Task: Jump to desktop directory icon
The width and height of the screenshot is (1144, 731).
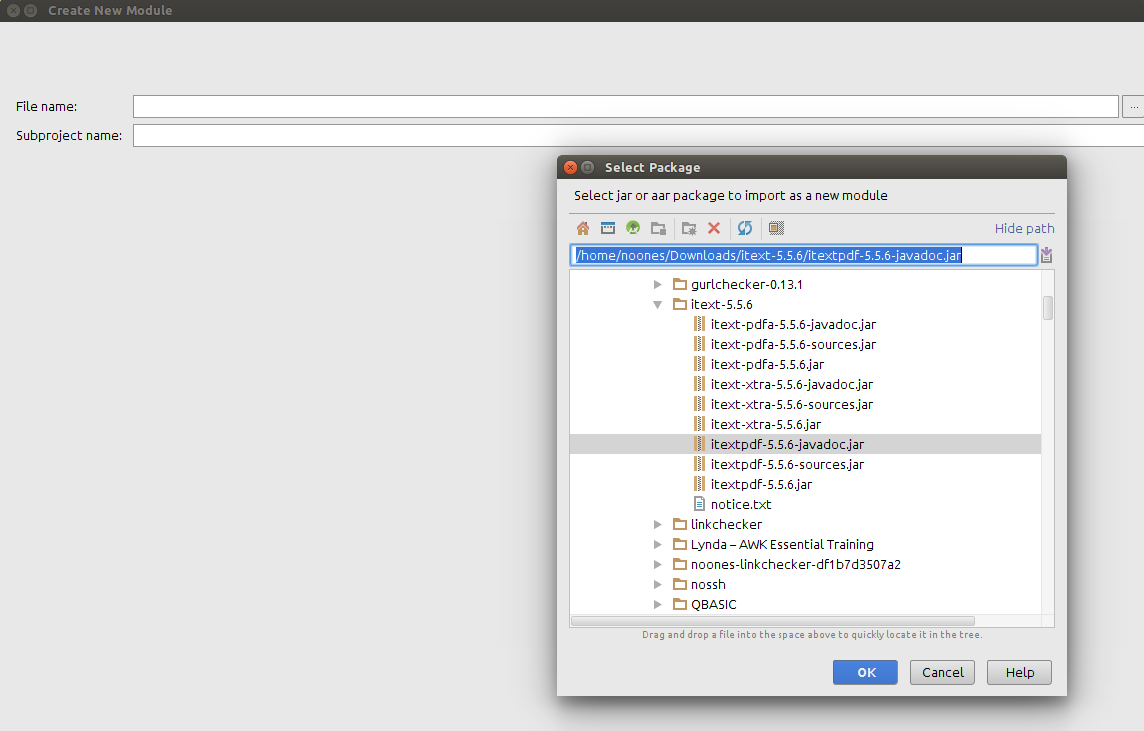Action: tap(608, 228)
